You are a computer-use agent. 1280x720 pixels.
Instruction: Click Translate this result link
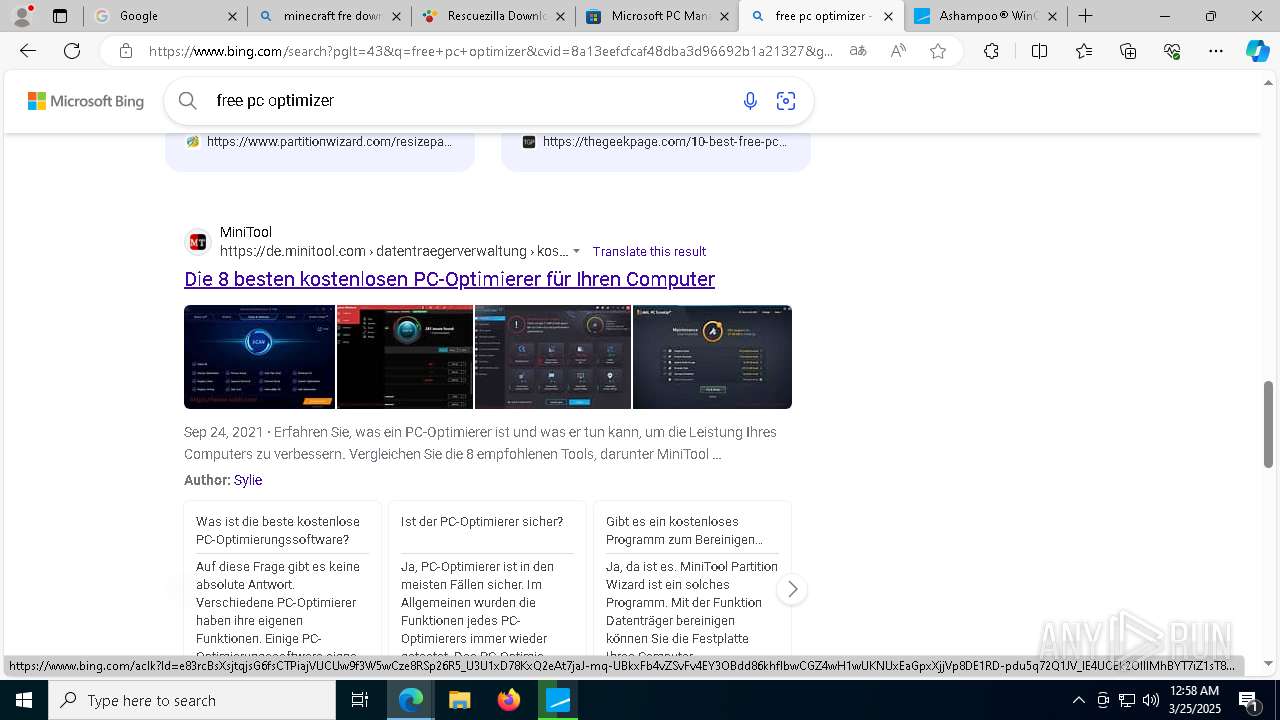(x=649, y=251)
